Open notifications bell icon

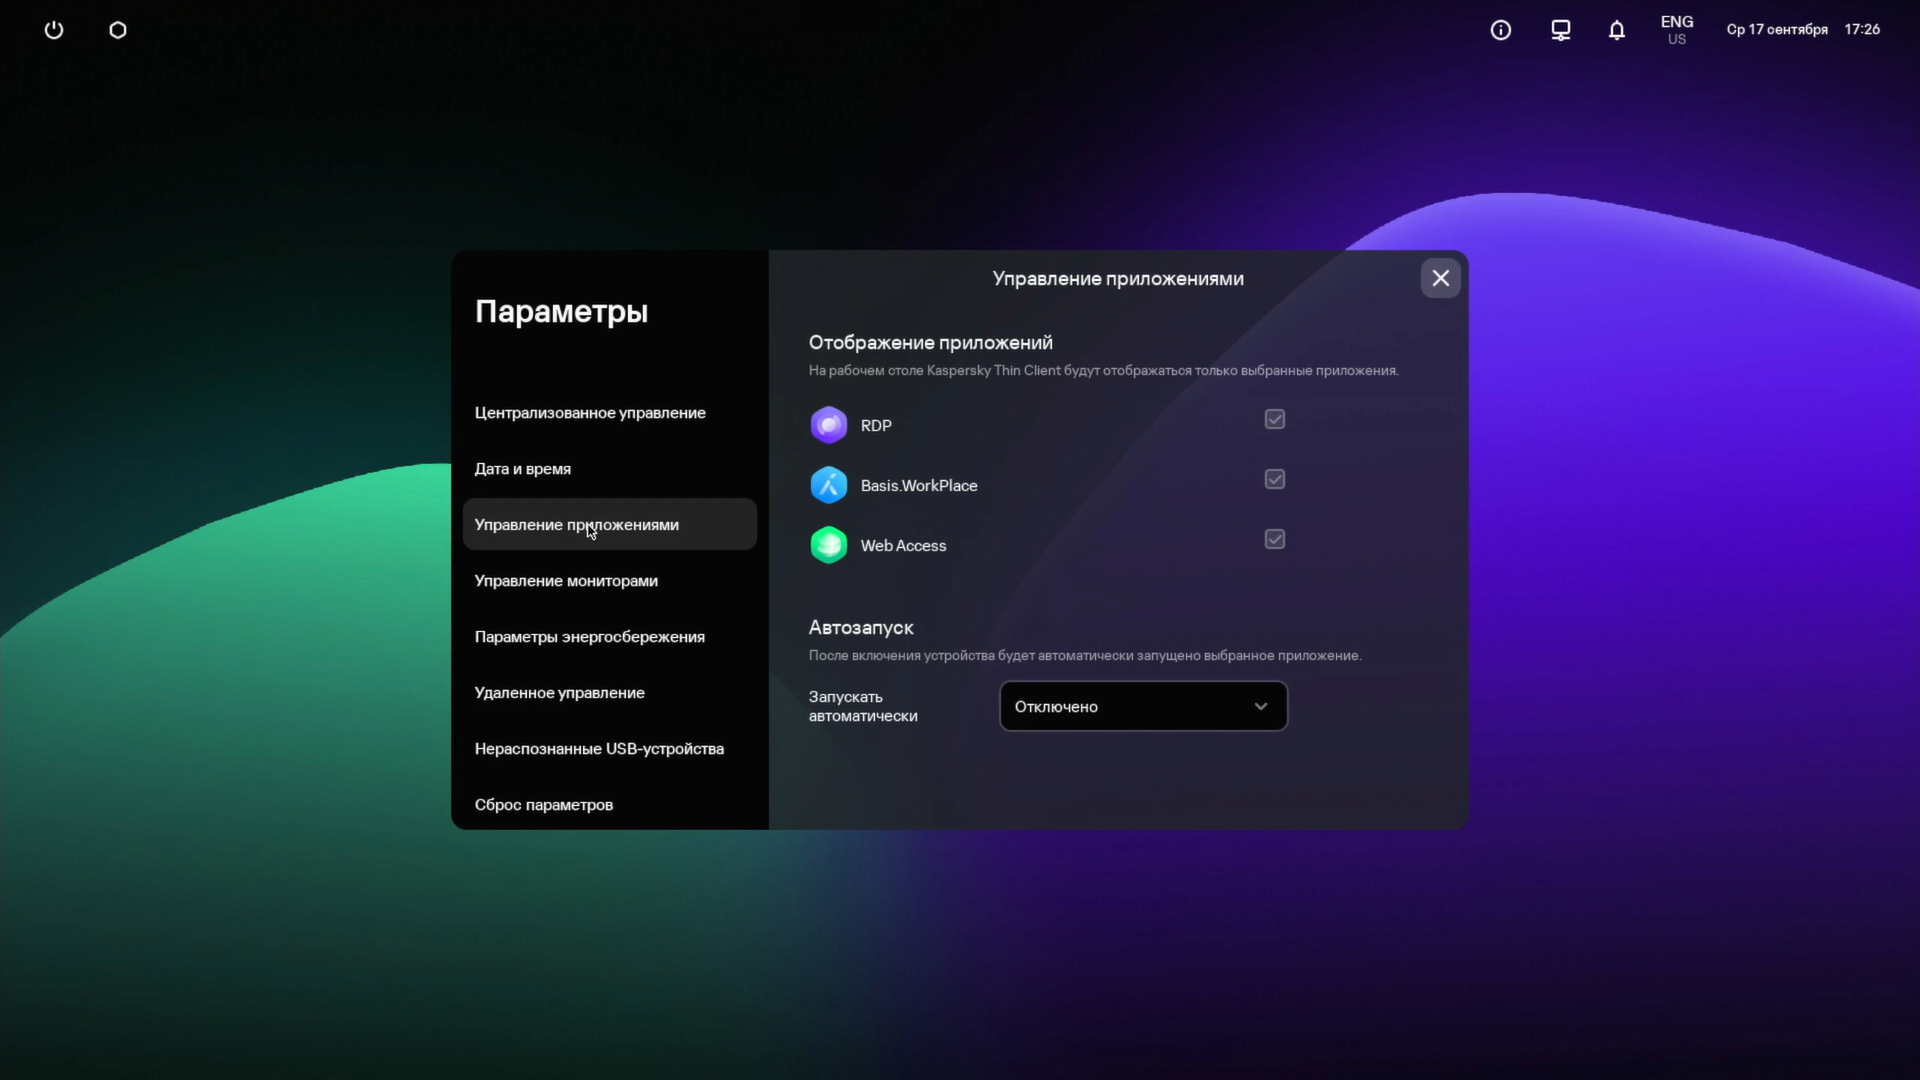pyautogui.click(x=1616, y=30)
